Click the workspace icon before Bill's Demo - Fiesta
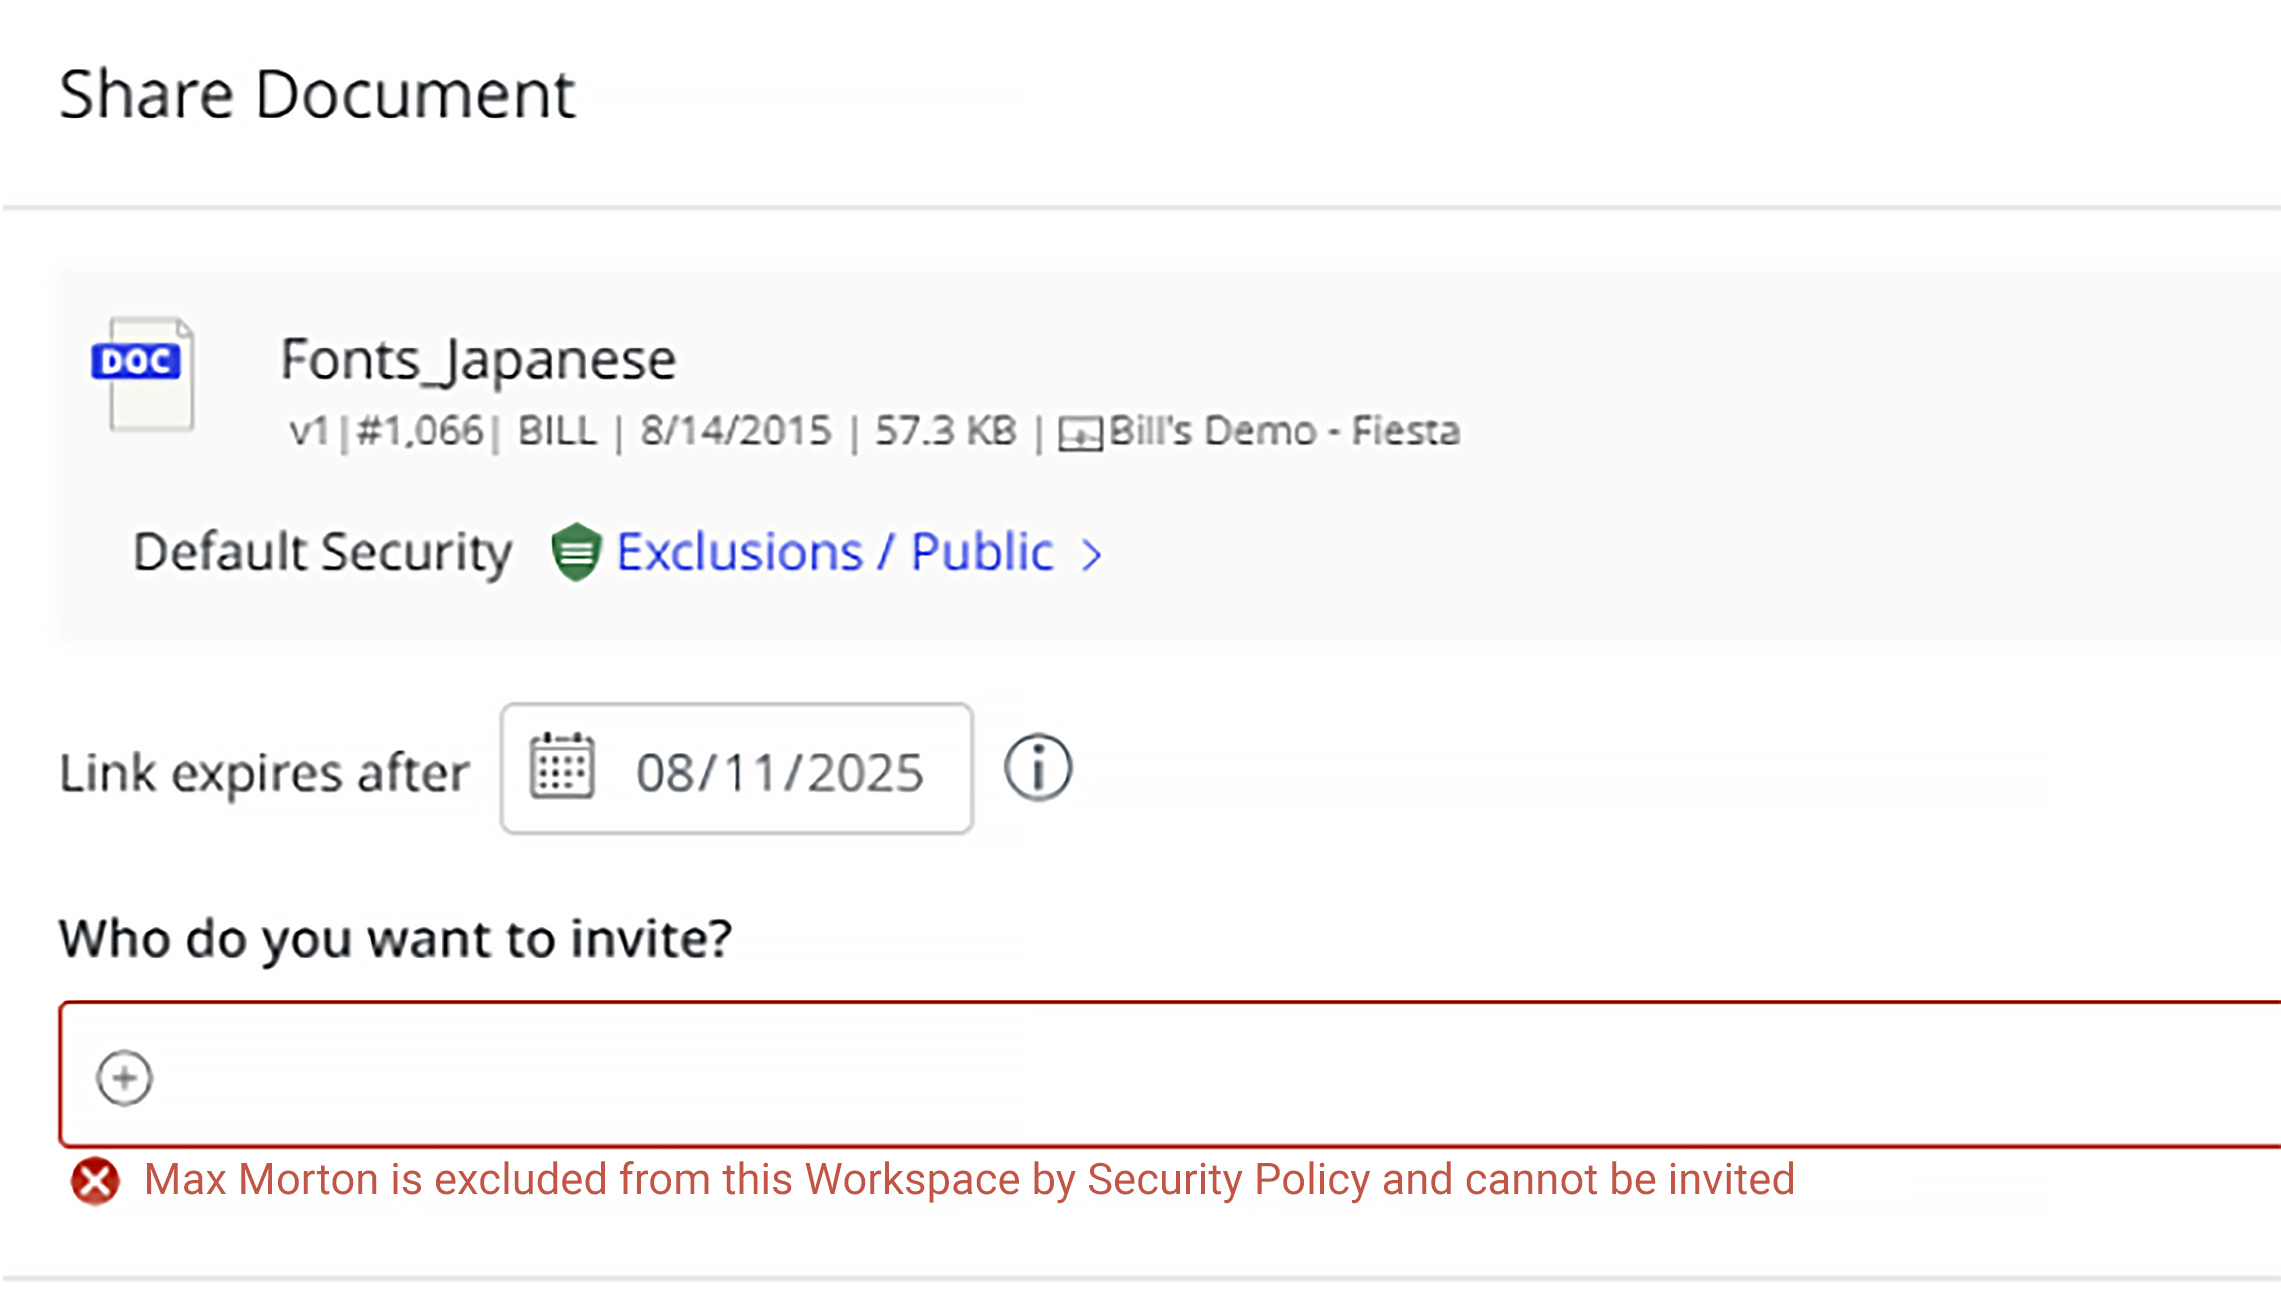This screenshot has width=2281, height=1306. tap(1080, 431)
